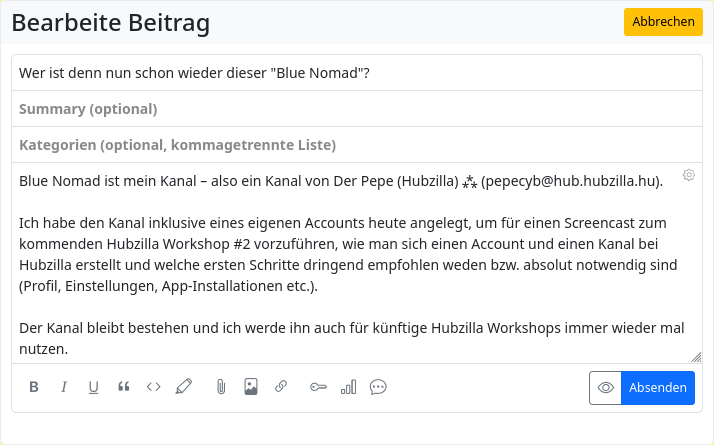Focus the Summary (optional) field
714x445 pixels.
(x=357, y=109)
